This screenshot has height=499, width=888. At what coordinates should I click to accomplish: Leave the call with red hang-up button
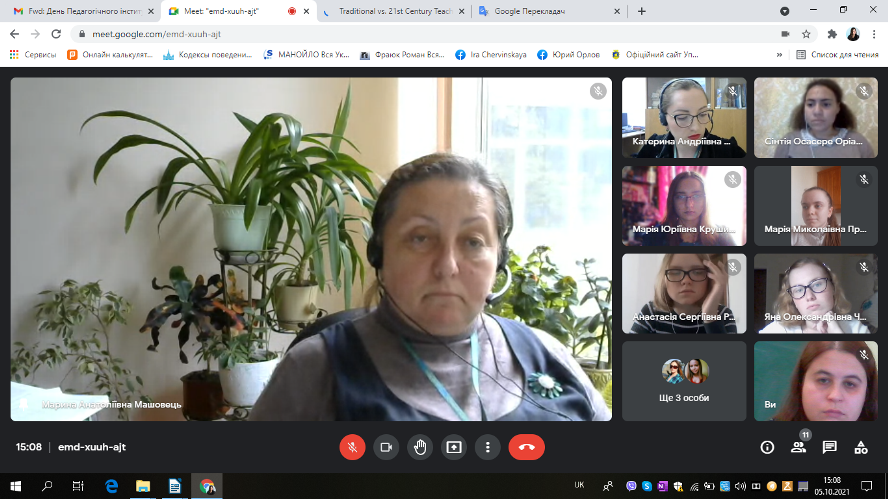[527, 447]
